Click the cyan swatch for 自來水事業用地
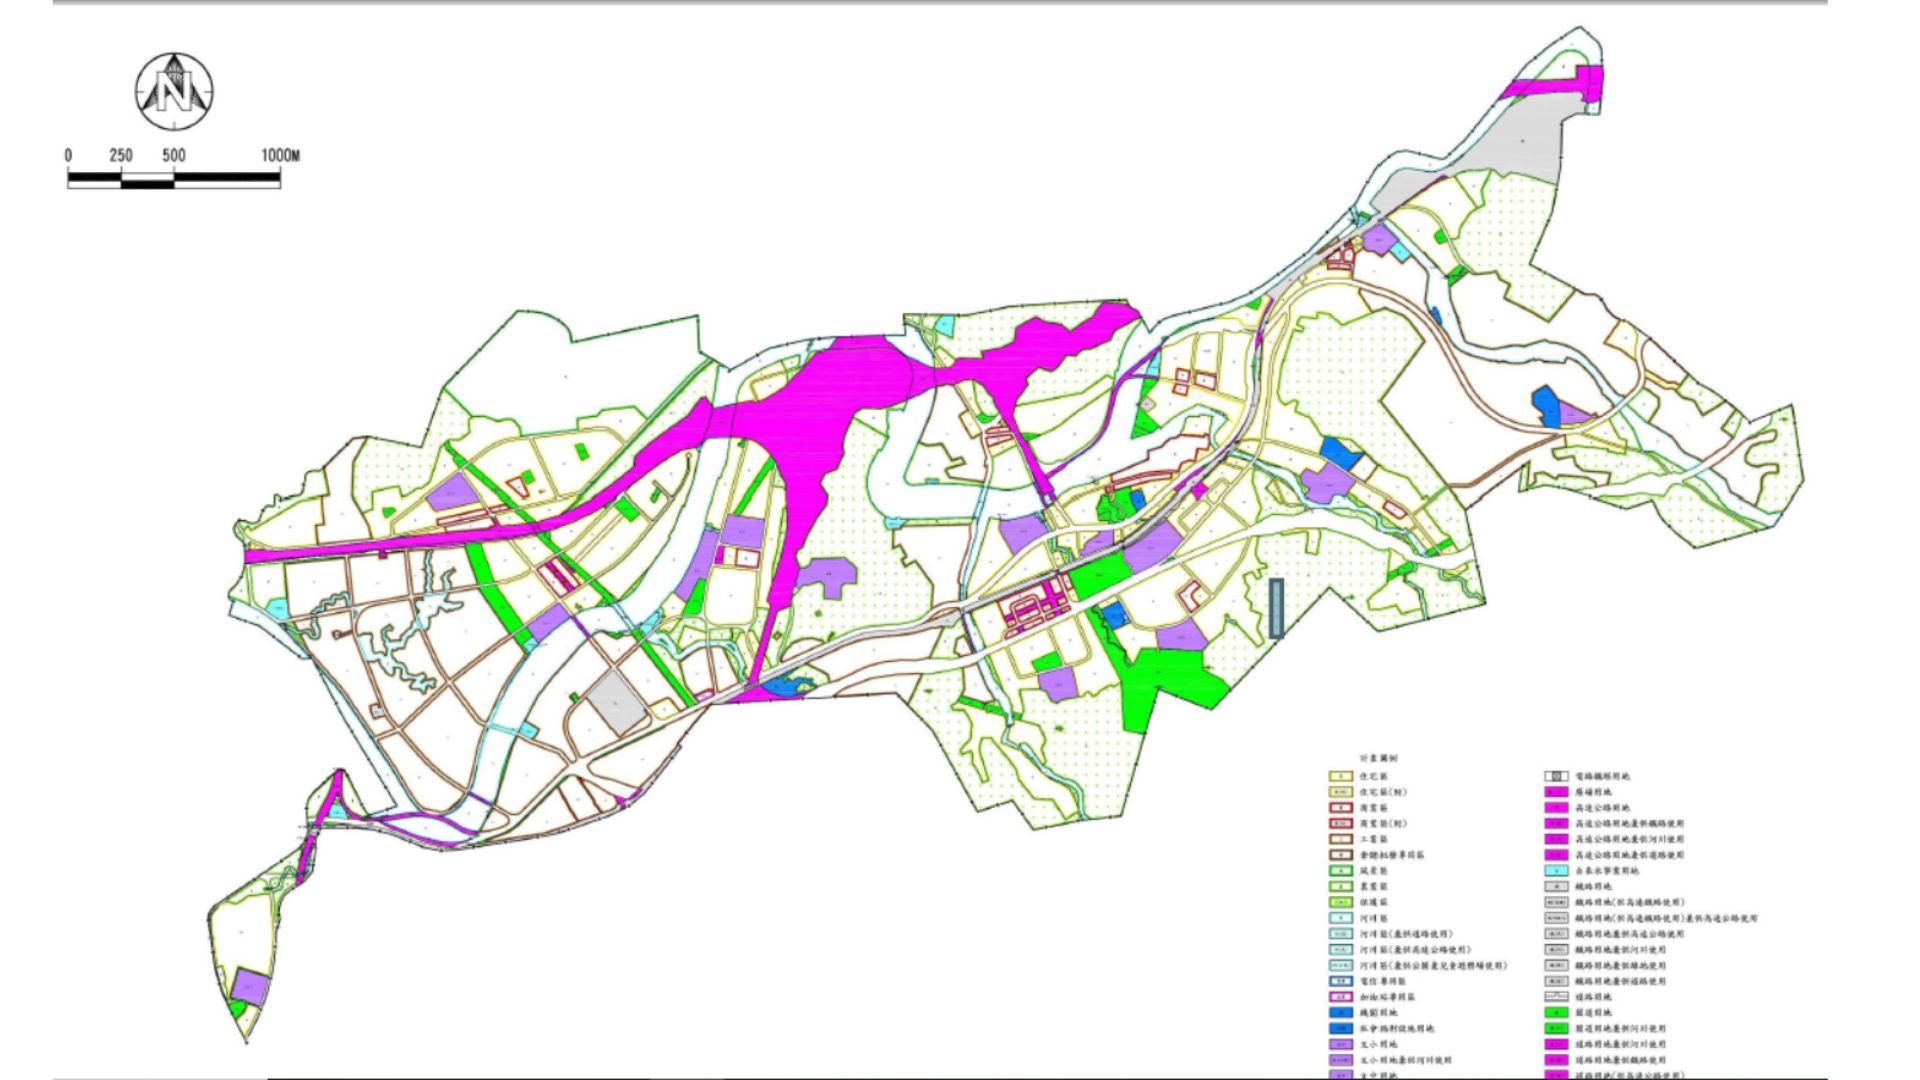This screenshot has width=1920, height=1080. 1556,871
